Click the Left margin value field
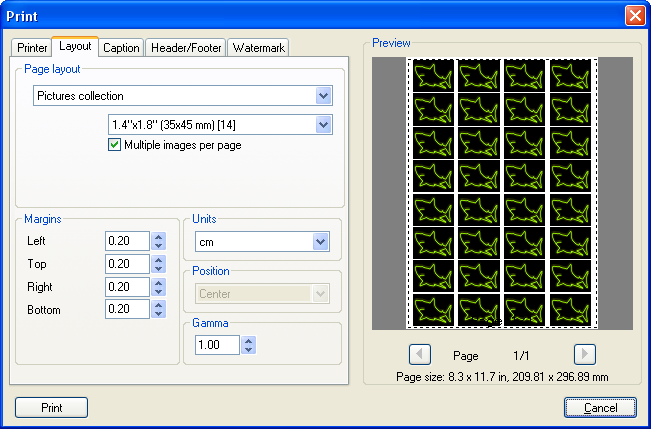This screenshot has height=429, width=651. (126, 241)
